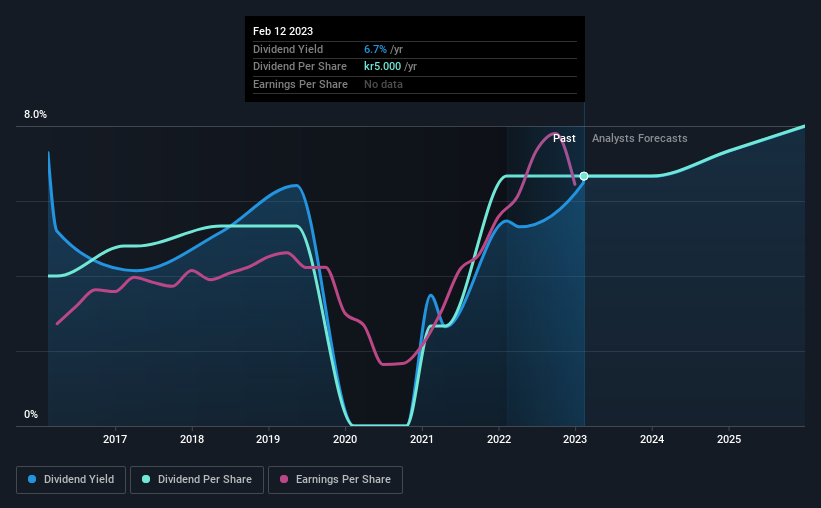Click the tooltip Dividend Per Share row label
821x508 pixels.
tap(299, 67)
